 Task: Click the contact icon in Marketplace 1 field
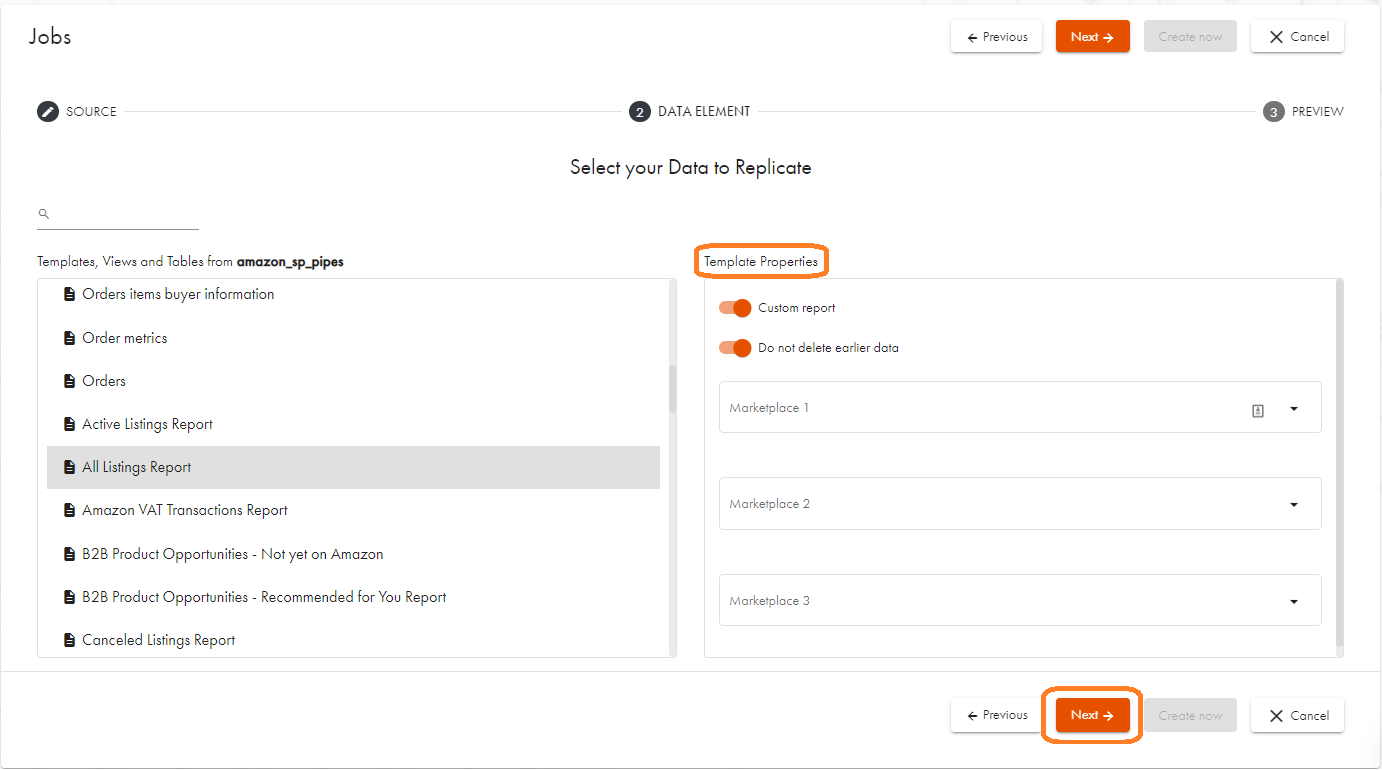1258,410
